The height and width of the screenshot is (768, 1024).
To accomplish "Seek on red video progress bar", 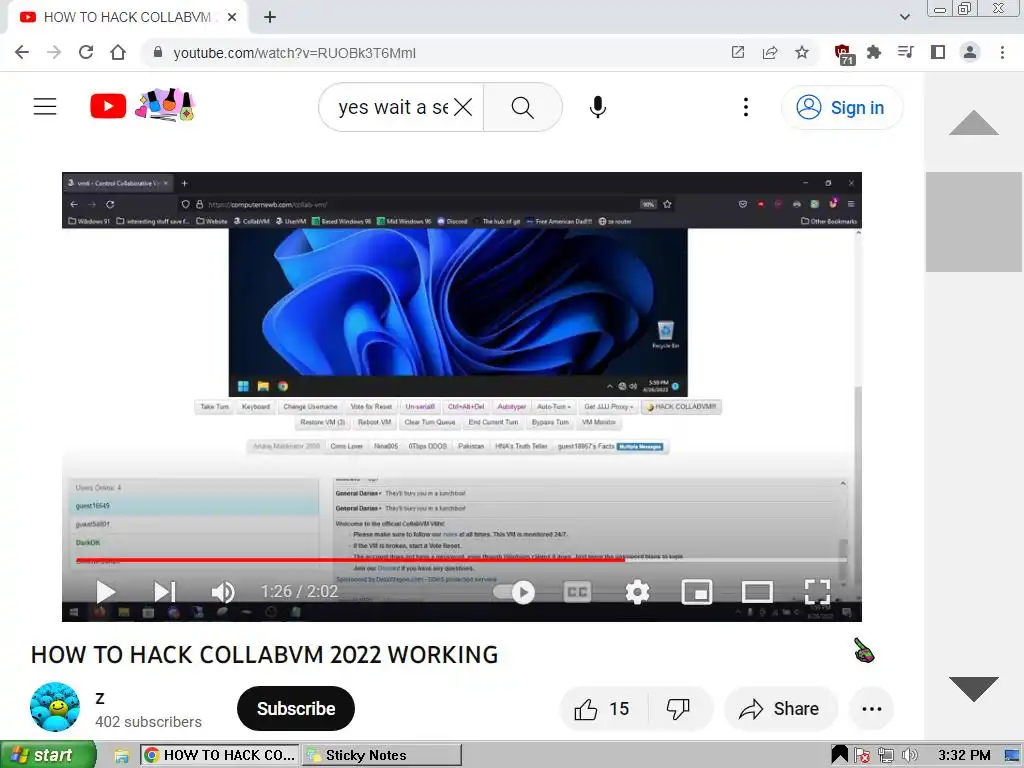I will [461, 560].
